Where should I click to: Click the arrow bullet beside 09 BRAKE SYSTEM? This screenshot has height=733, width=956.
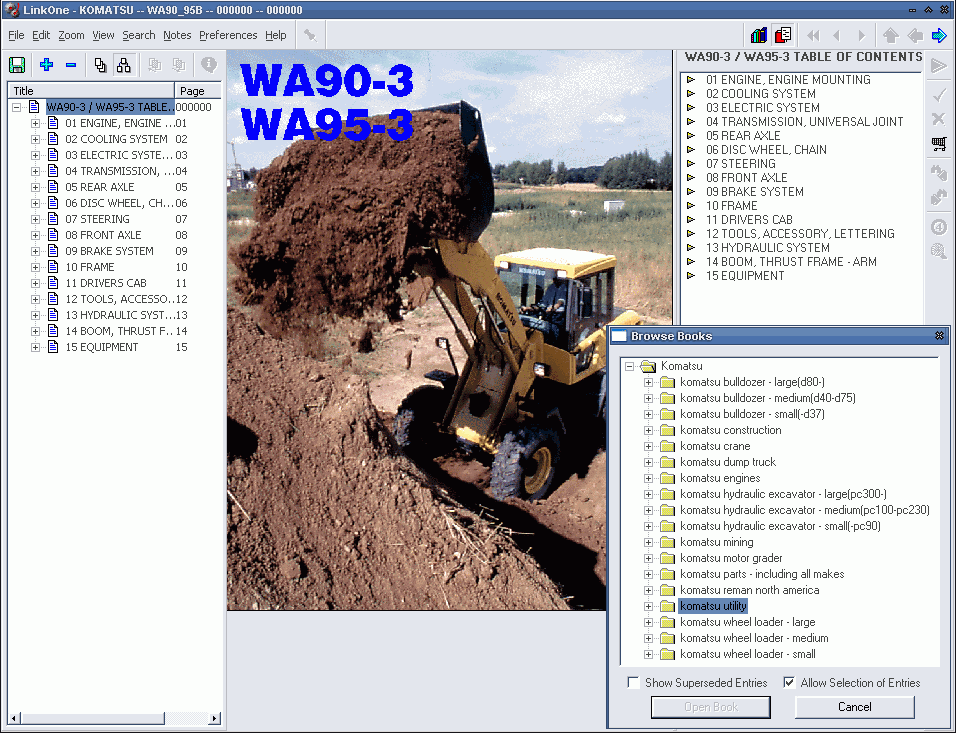pos(691,191)
